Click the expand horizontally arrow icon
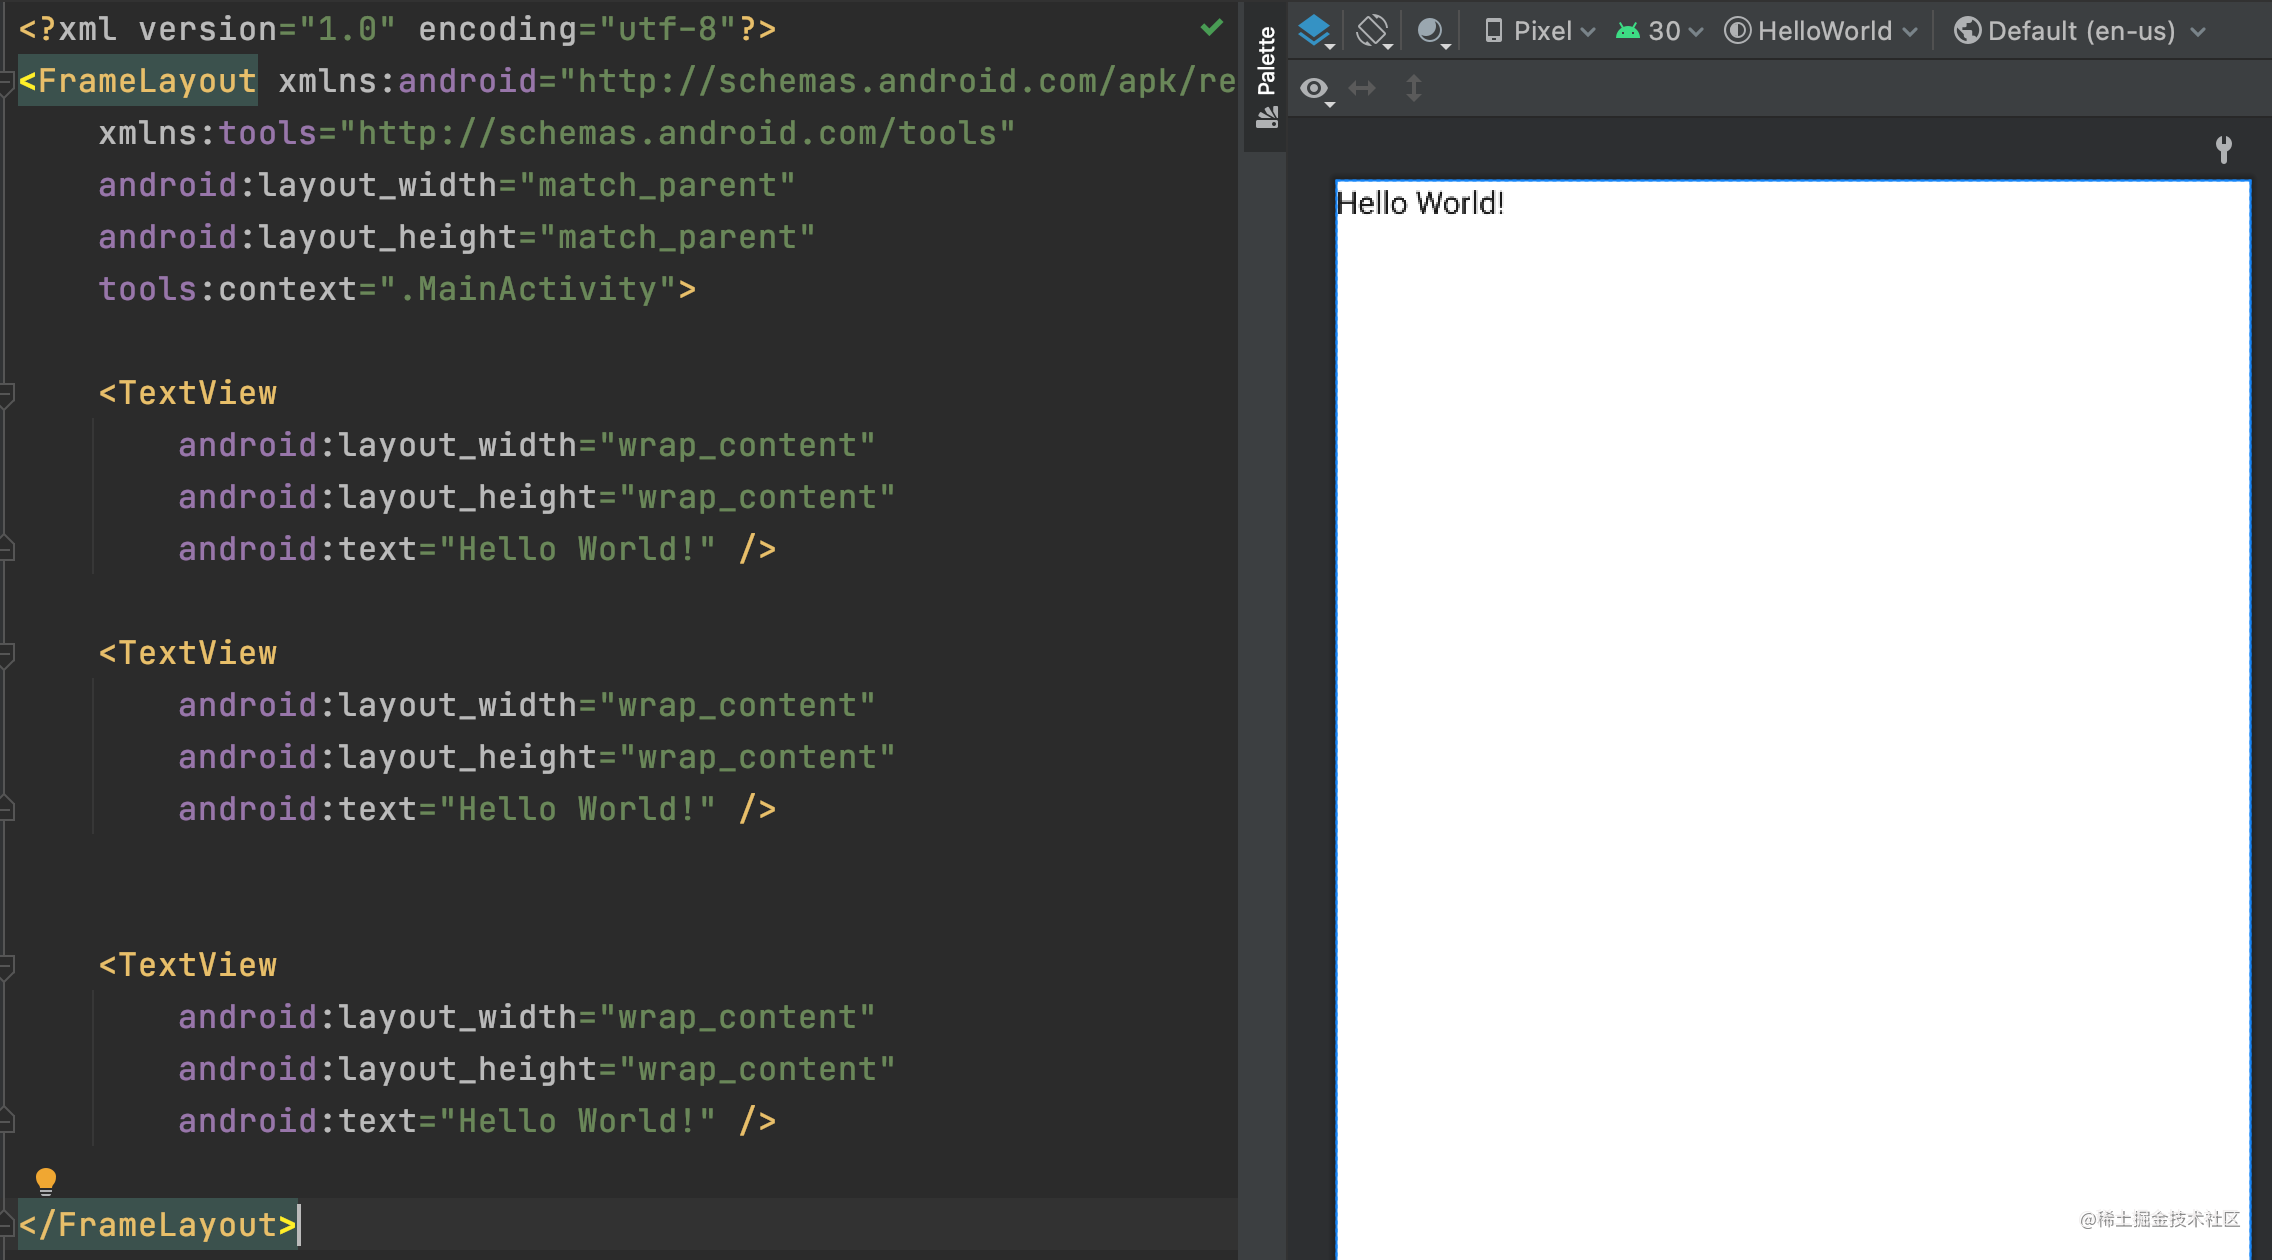The width and height of the screenshot is (2272, 1260). [x=1362, y=89]
